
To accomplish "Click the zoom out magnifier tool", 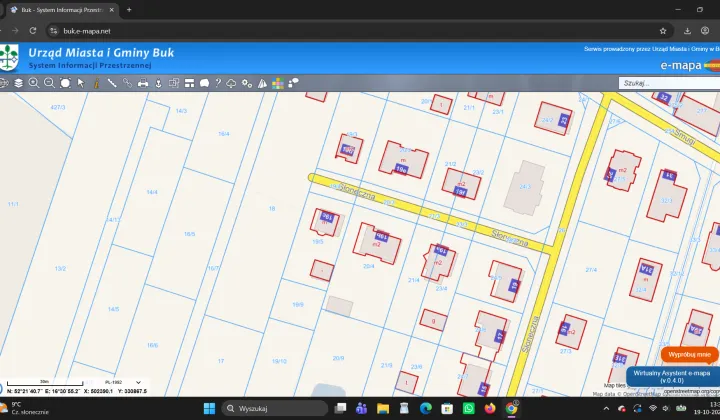I will [x=49, y=83].
